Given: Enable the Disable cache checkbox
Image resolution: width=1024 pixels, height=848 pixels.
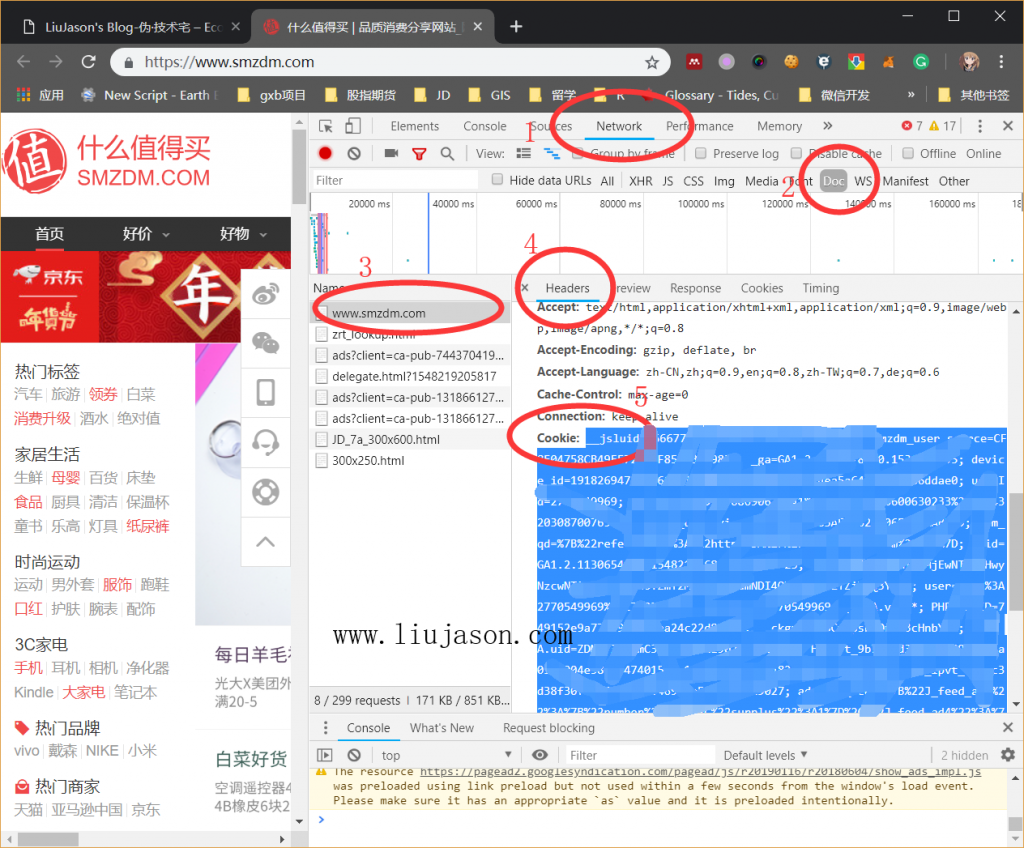Looking at the screenshot, I should pyautogui.click(x=796, y=153).
